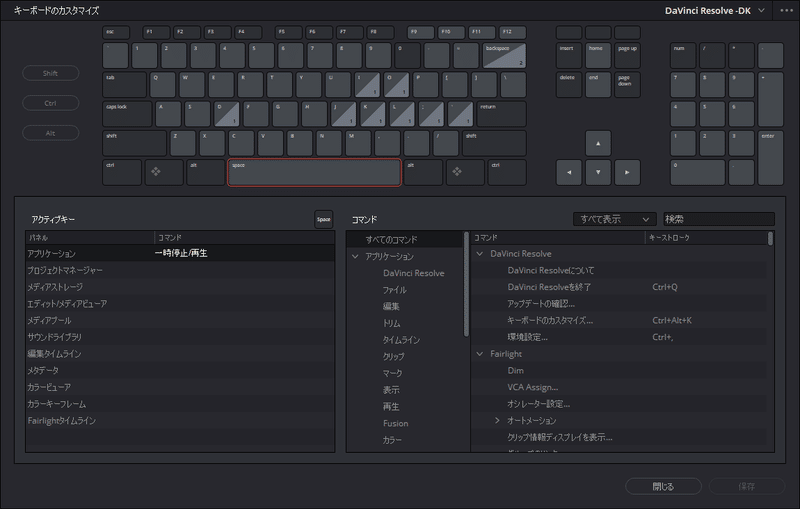
Task: Select the num key on numpad
Action: (x=683, y=56)
